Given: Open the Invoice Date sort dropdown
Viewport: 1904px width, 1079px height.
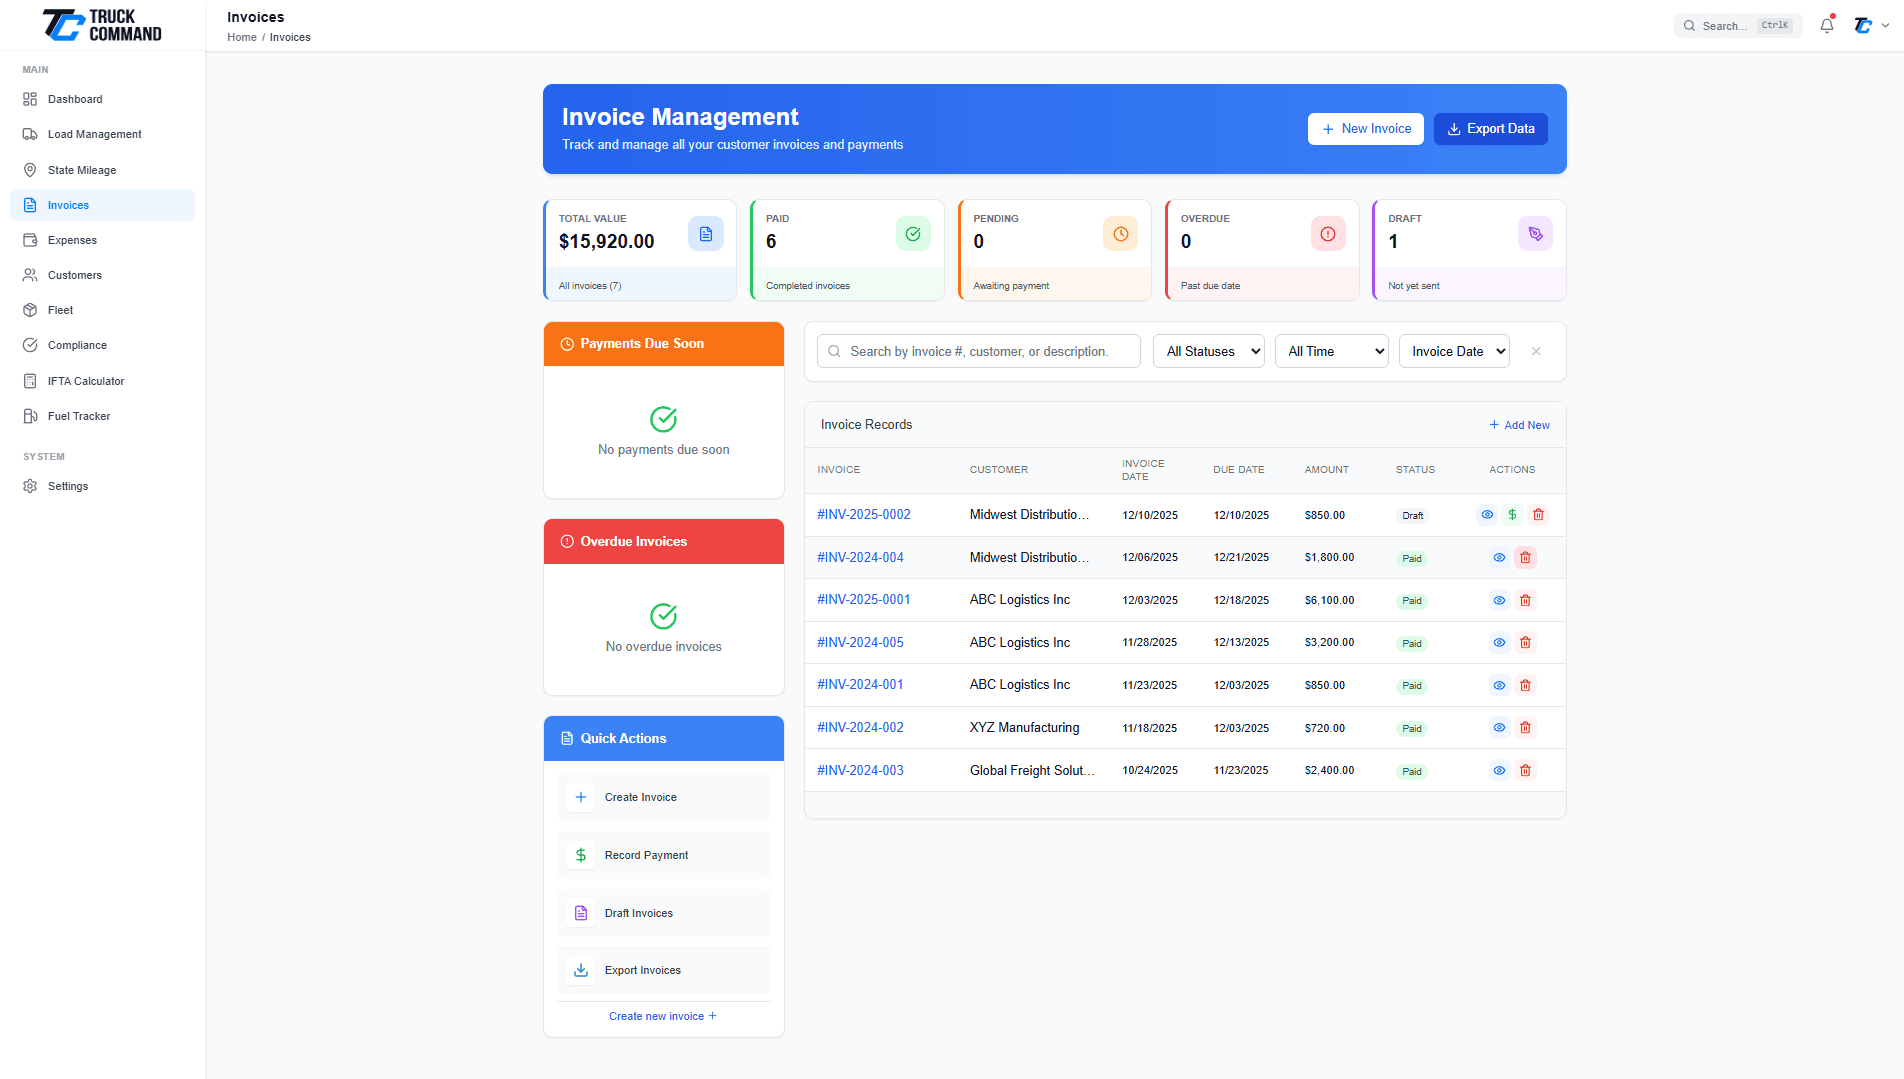Looking at the screenshot, I should [1454, 351].
